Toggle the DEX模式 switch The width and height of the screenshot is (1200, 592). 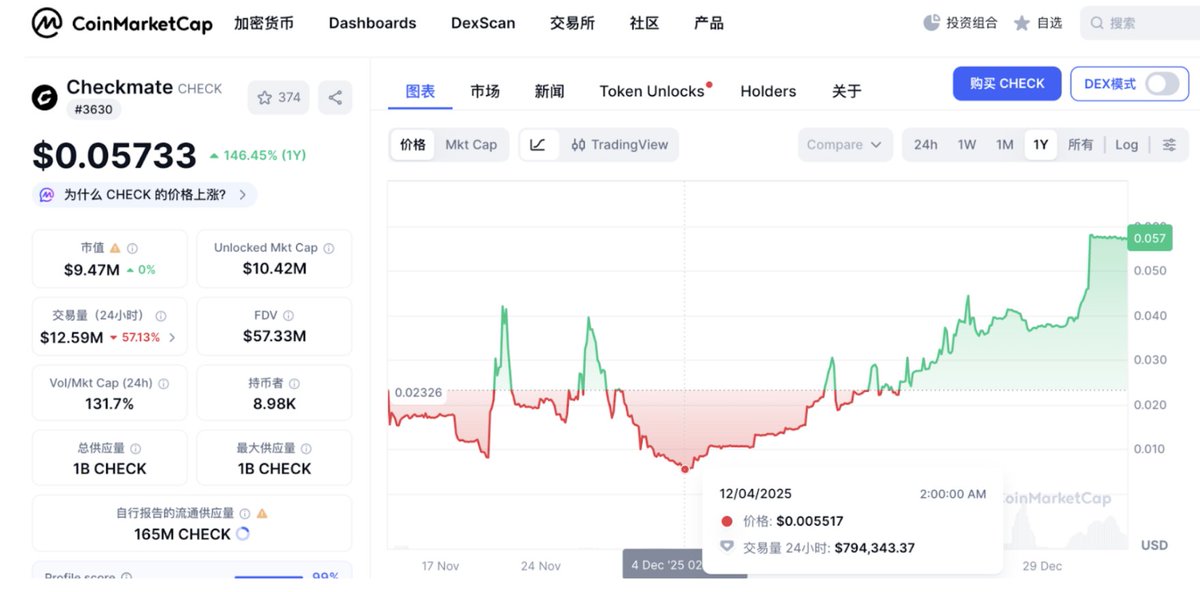[x=1161, y=84]
